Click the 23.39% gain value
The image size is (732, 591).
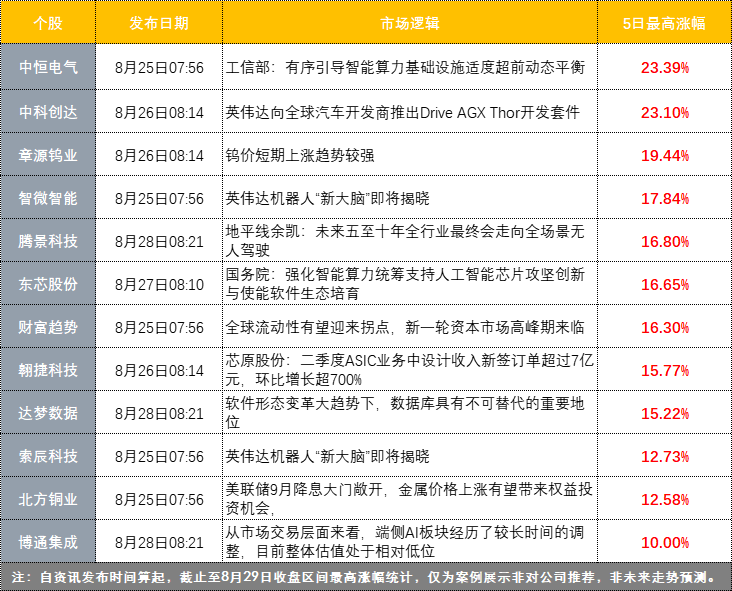point(665,68)
